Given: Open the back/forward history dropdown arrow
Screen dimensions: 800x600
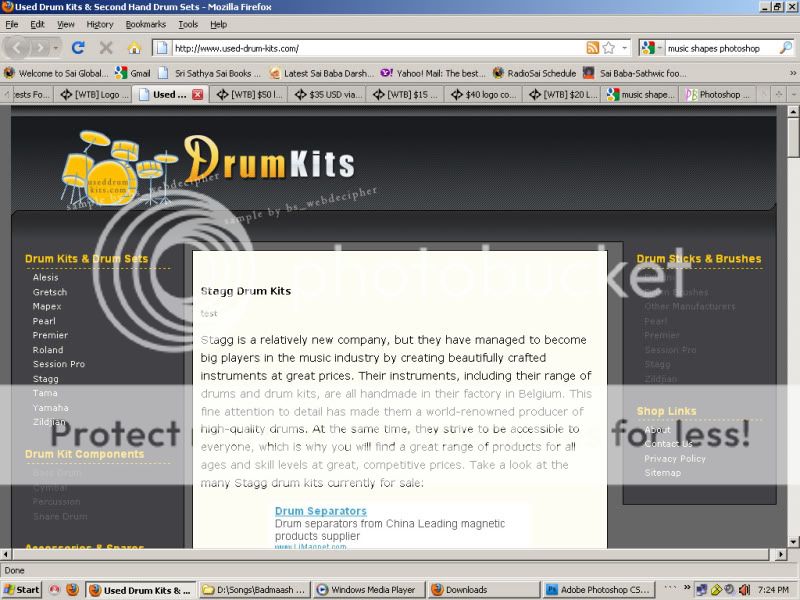Looking at the screenshot, I should coord(56,48).
